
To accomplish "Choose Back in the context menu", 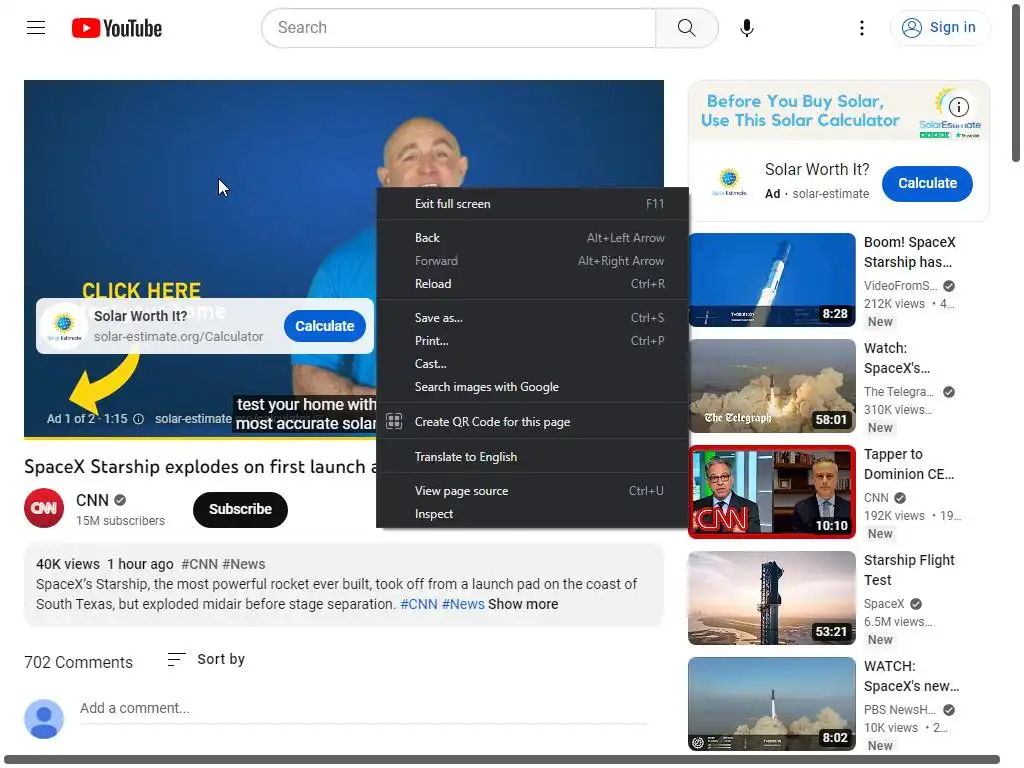I will (x=532, y=238).
